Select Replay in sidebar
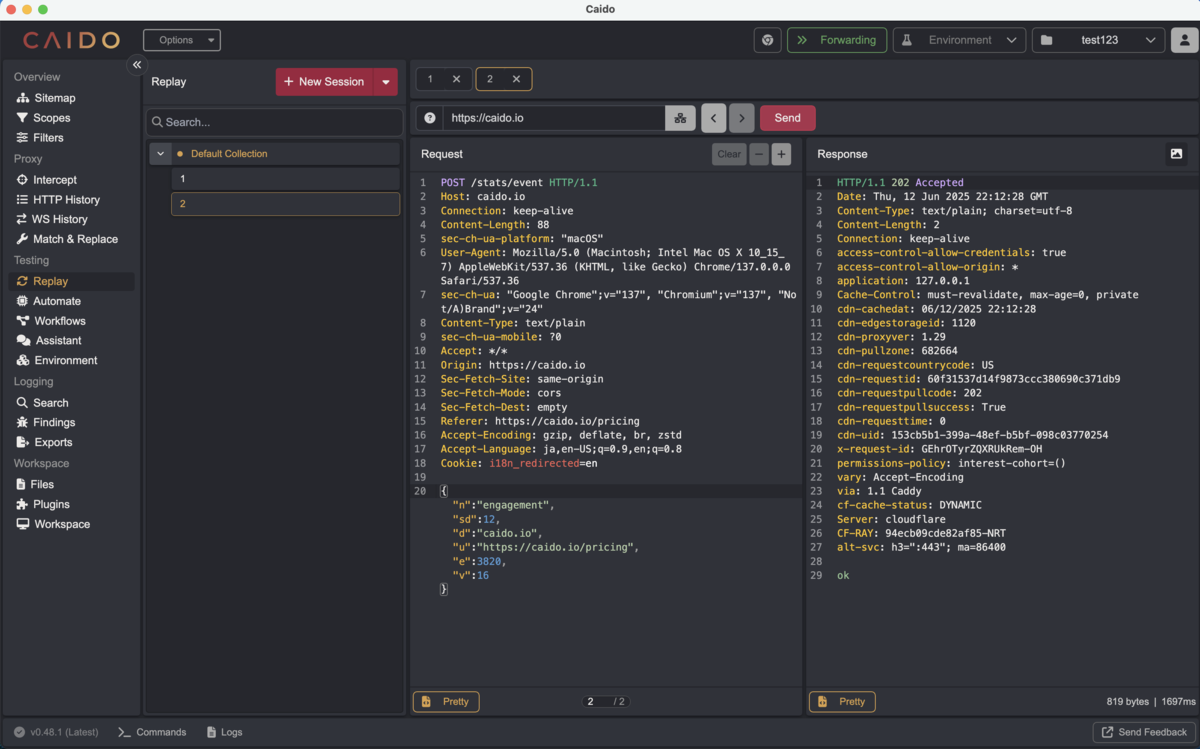 [x=71, y=282]
